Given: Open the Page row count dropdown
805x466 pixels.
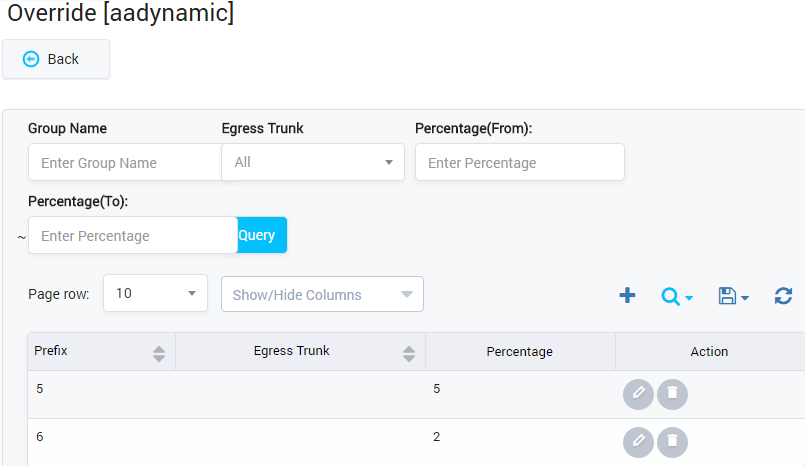Looking at the screenshot, I should pos(155,294).
